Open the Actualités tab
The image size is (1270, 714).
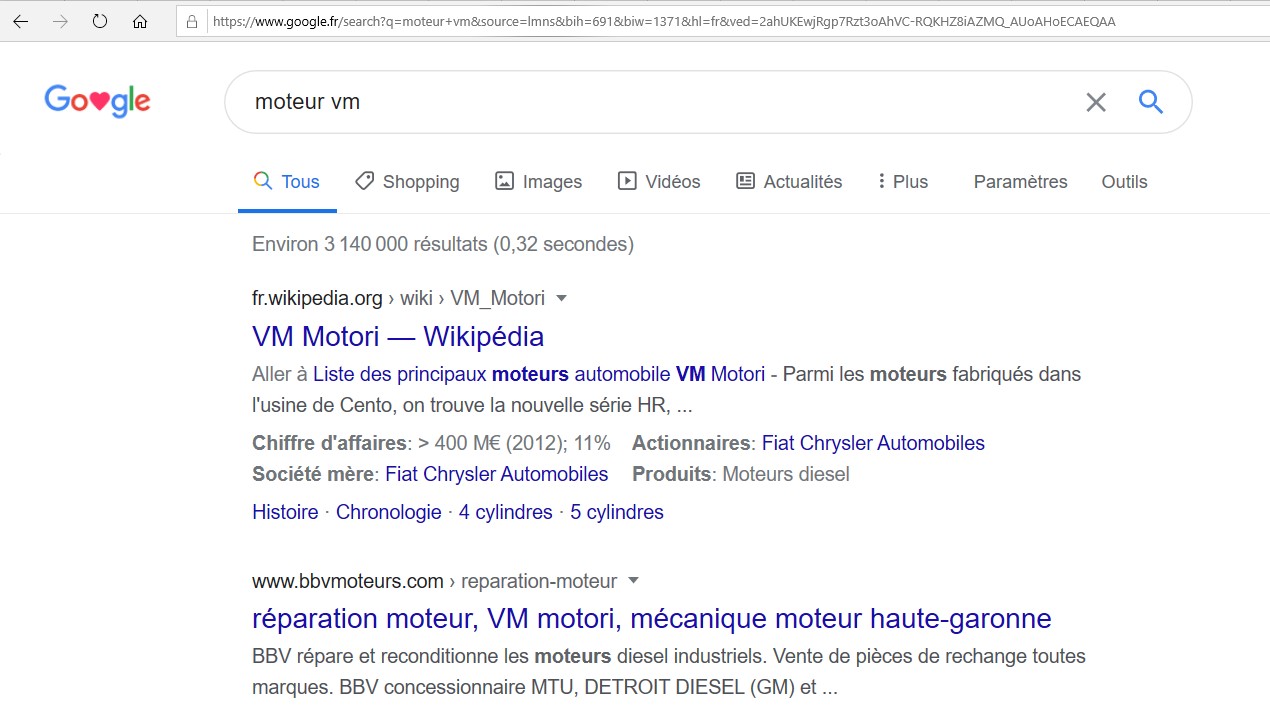(789, 182)
